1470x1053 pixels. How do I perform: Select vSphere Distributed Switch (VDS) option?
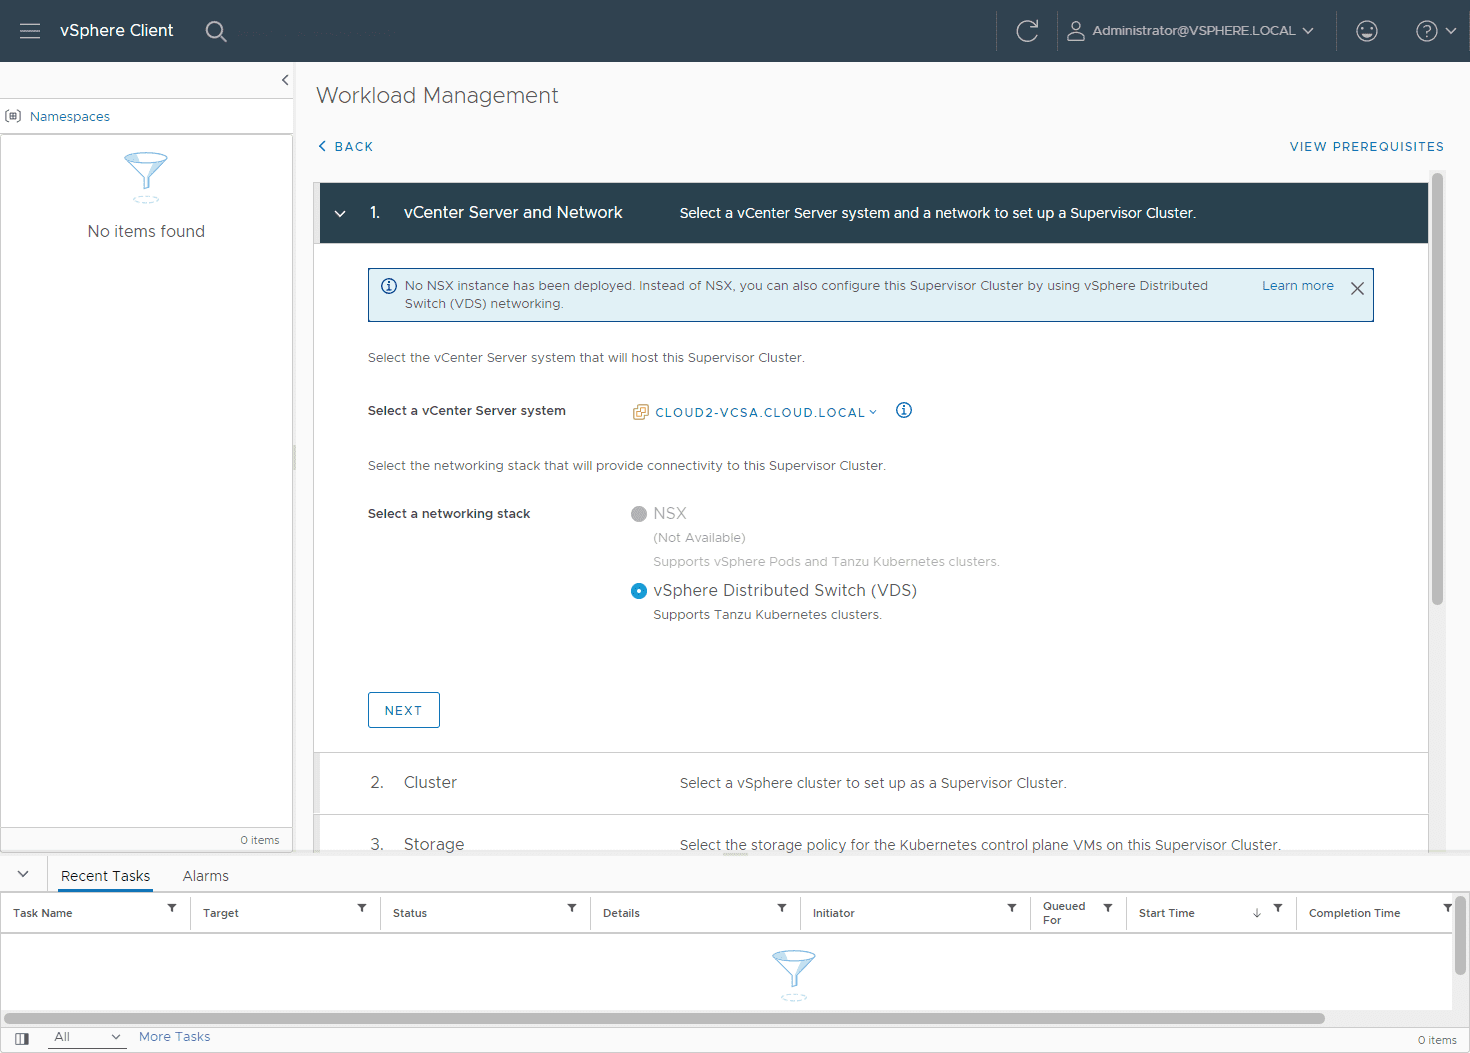(x=639, y=591)
